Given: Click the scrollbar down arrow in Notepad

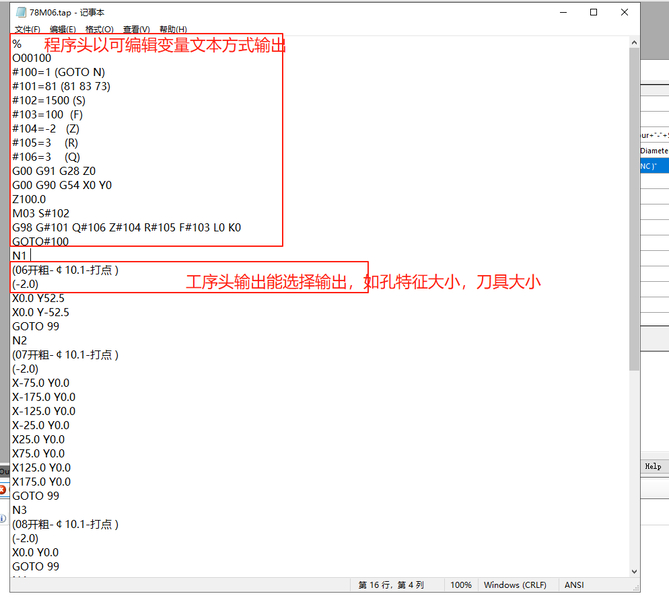Looking at the screenshot, I should click(634, 571).
